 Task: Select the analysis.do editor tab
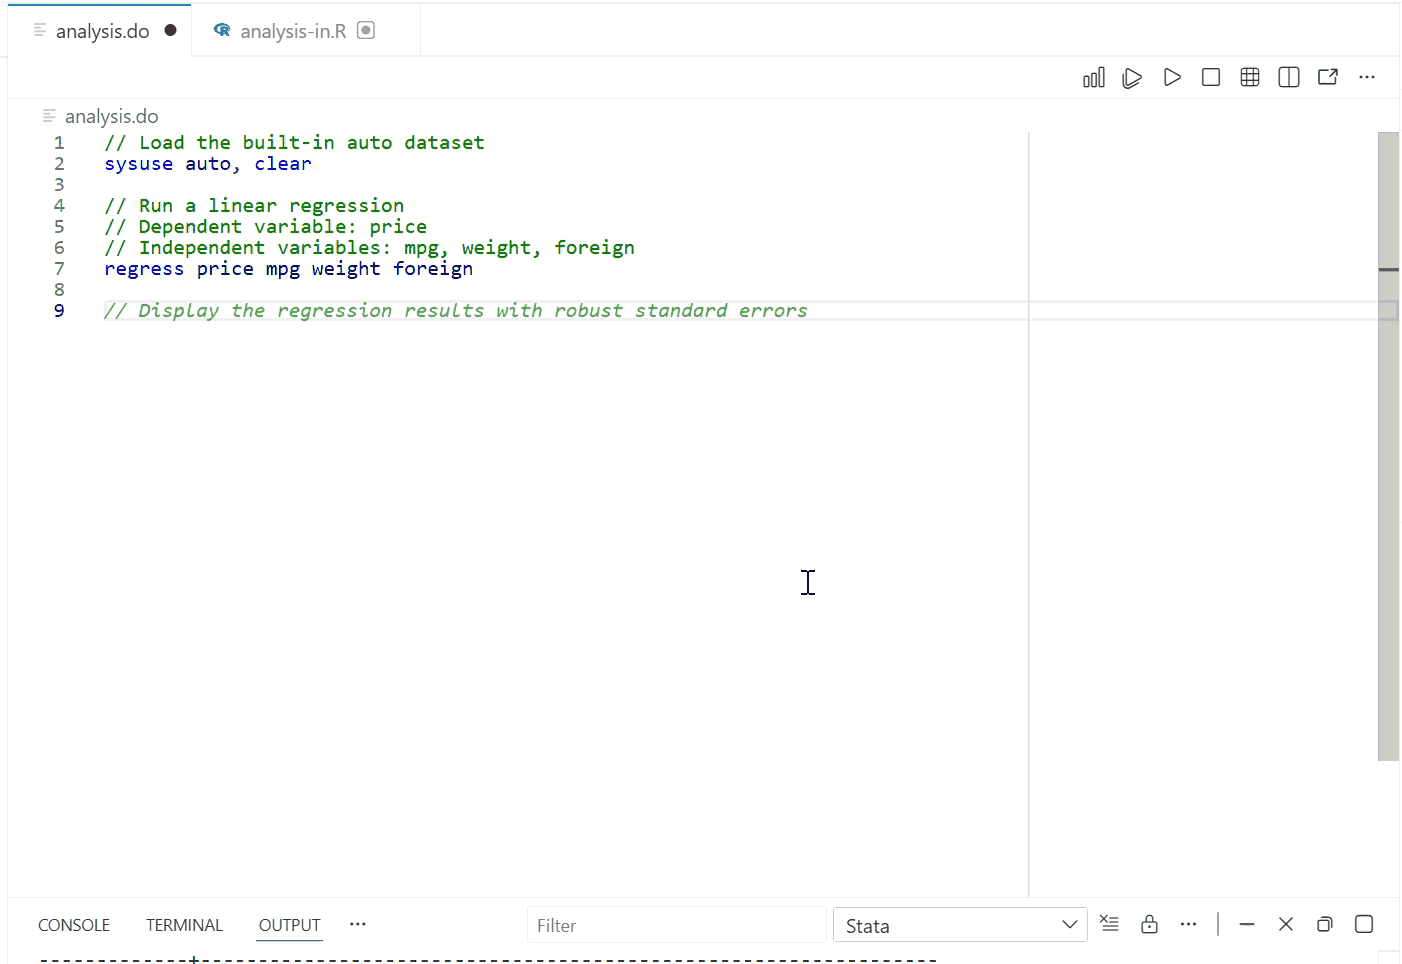pyautogui.click(x=101, y=31)
